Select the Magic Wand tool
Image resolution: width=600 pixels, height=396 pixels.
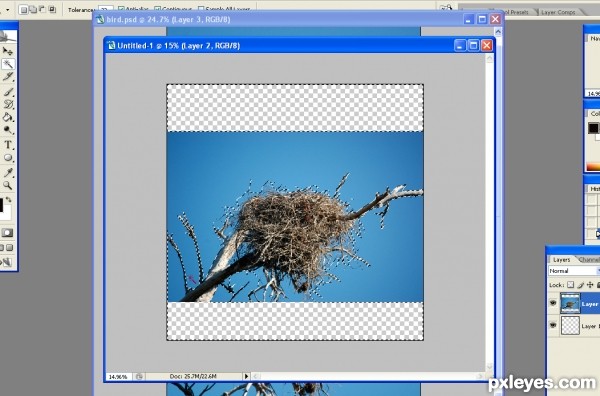[x=8, y=64]
